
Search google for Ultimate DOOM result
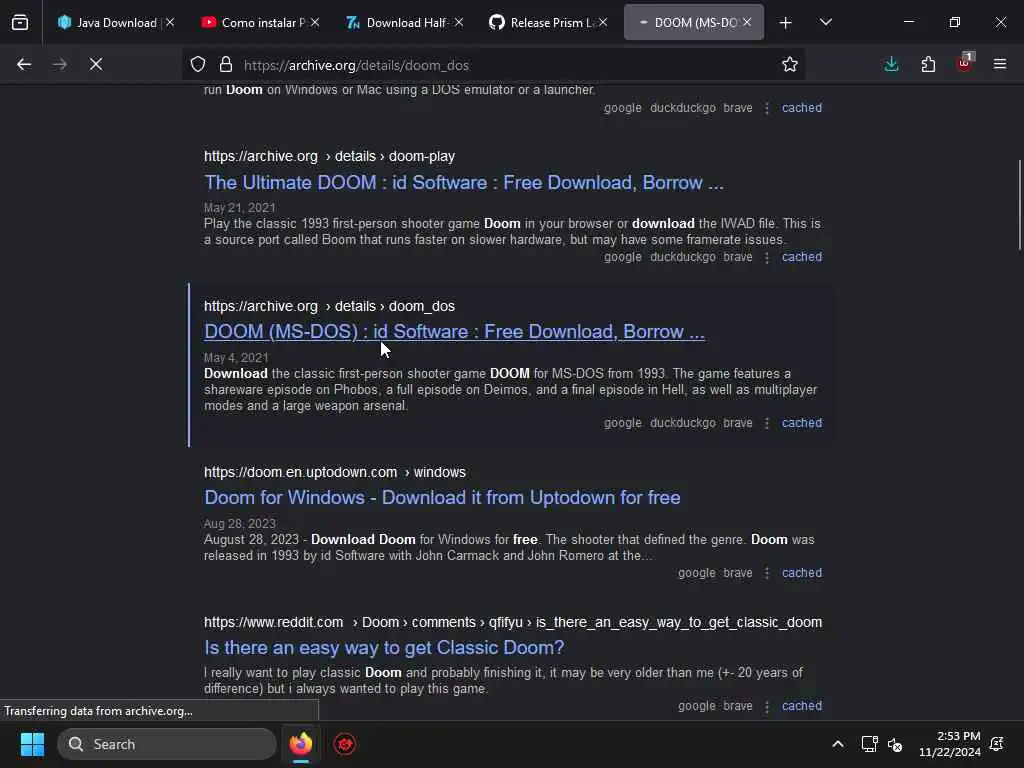pos(622,257)
